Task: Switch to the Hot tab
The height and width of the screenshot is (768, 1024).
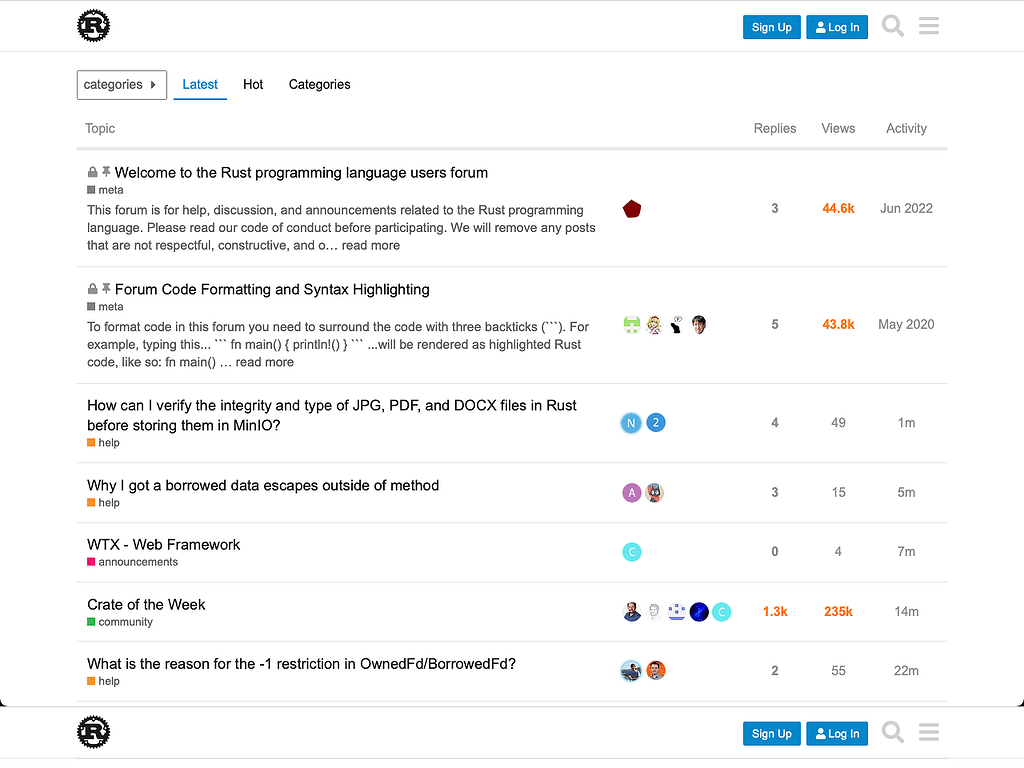Action: (253, 85)
